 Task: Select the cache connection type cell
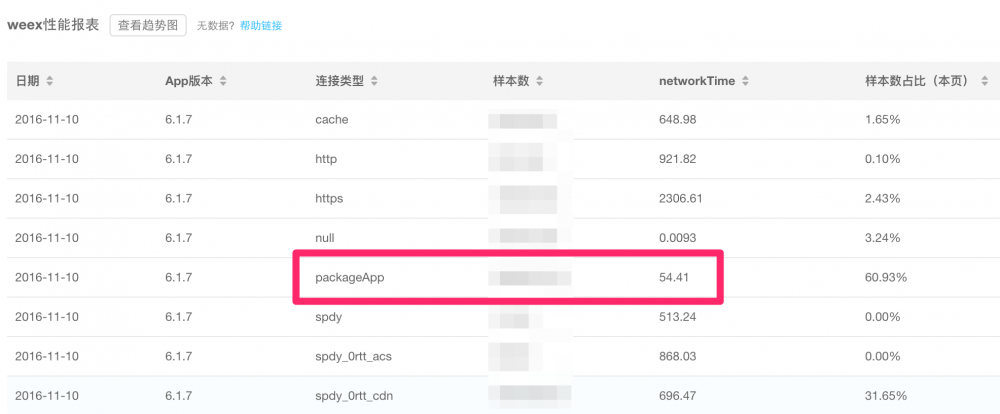pyautogui.click(x=332, y=119)
